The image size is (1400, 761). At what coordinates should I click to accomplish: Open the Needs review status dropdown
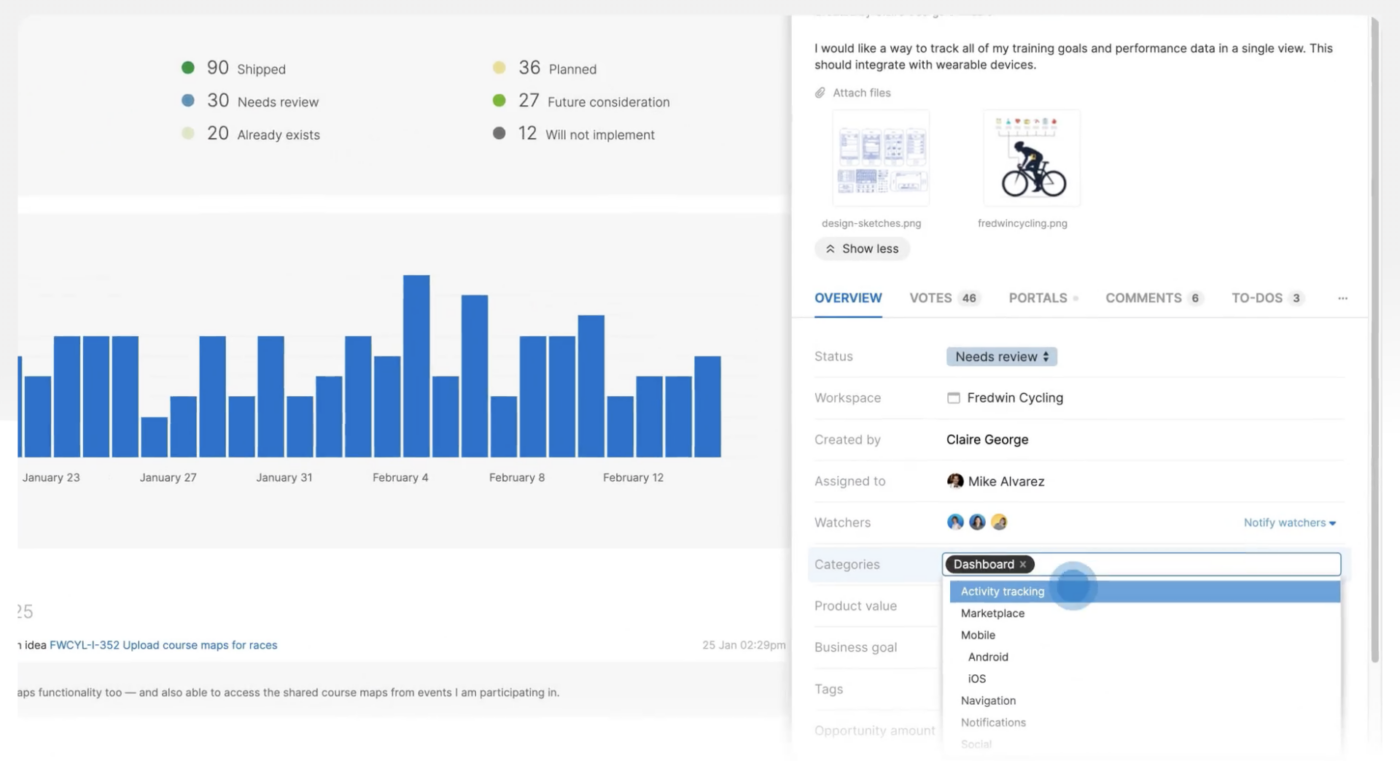(1002, 356)
